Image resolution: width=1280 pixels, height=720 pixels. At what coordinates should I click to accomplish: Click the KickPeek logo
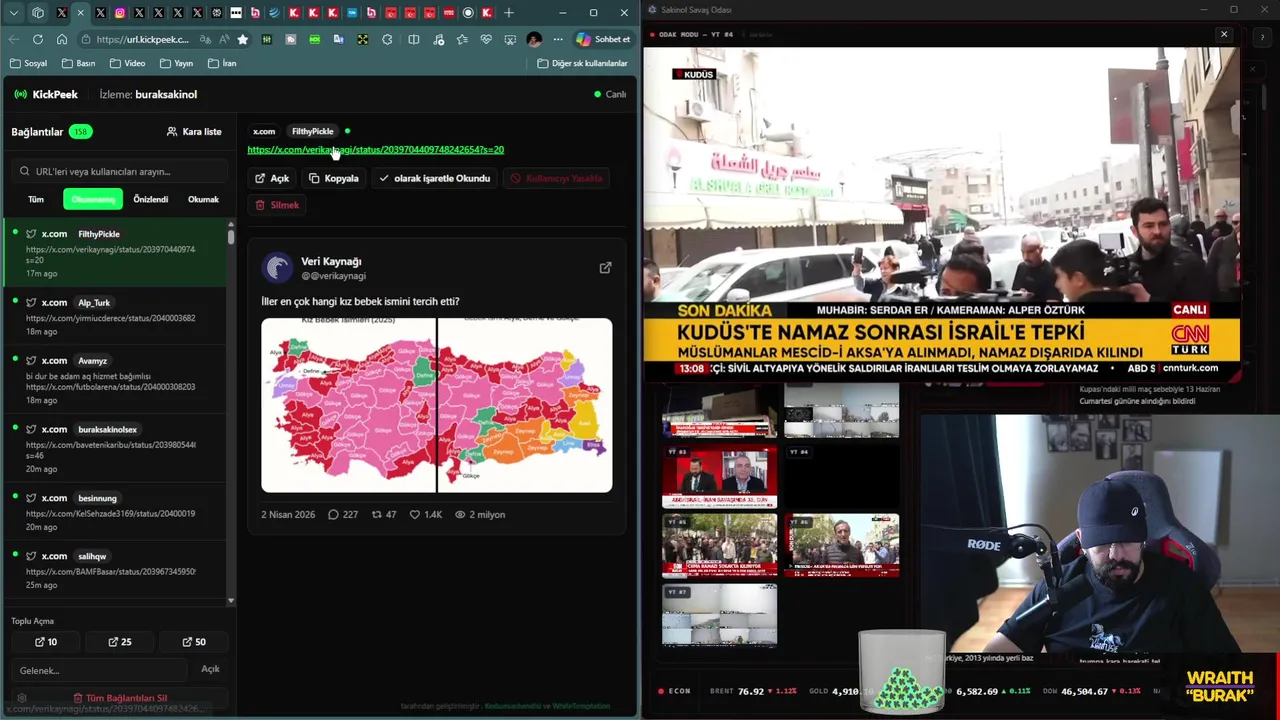click(x=46, y=94)
